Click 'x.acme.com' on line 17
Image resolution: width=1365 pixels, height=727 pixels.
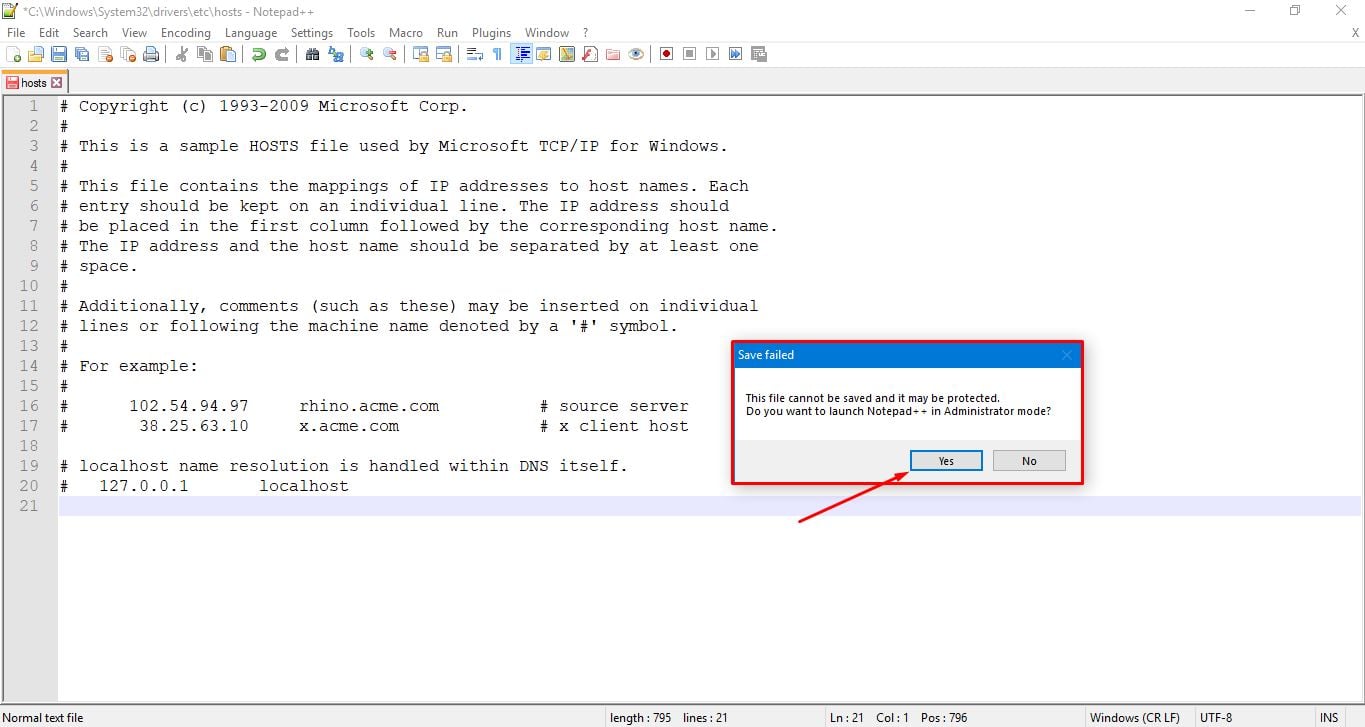(x=349, y=426)
